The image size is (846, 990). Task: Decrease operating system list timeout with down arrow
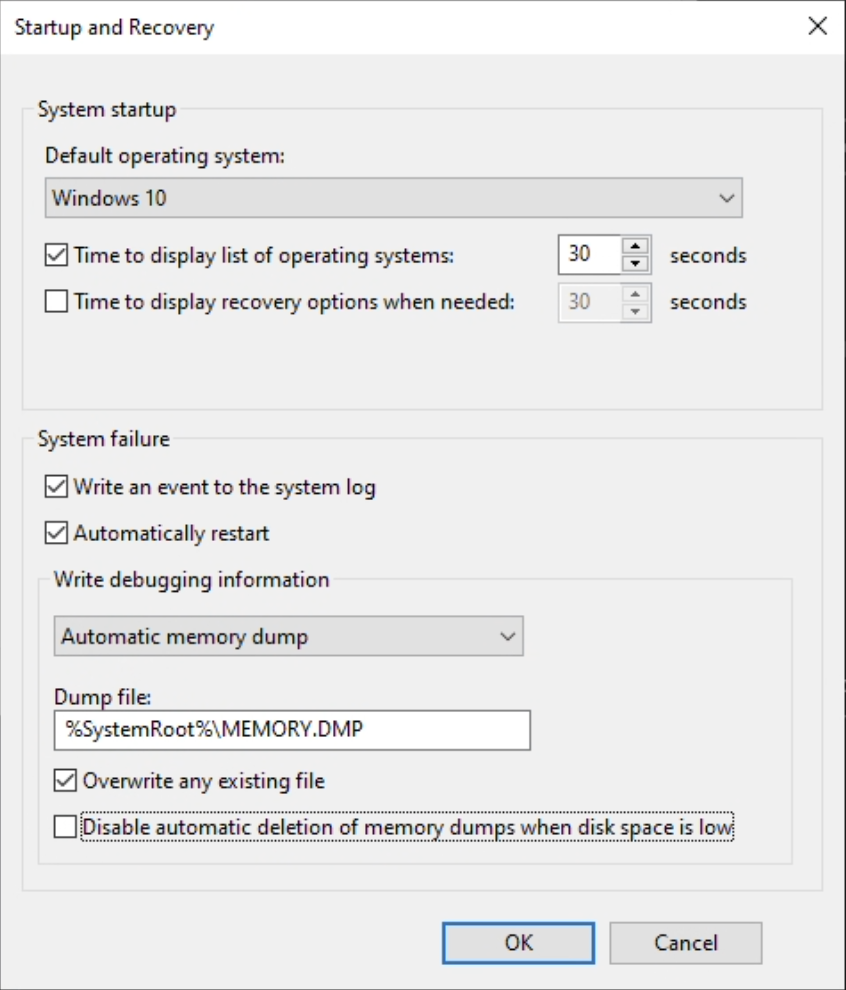(637, 263)
